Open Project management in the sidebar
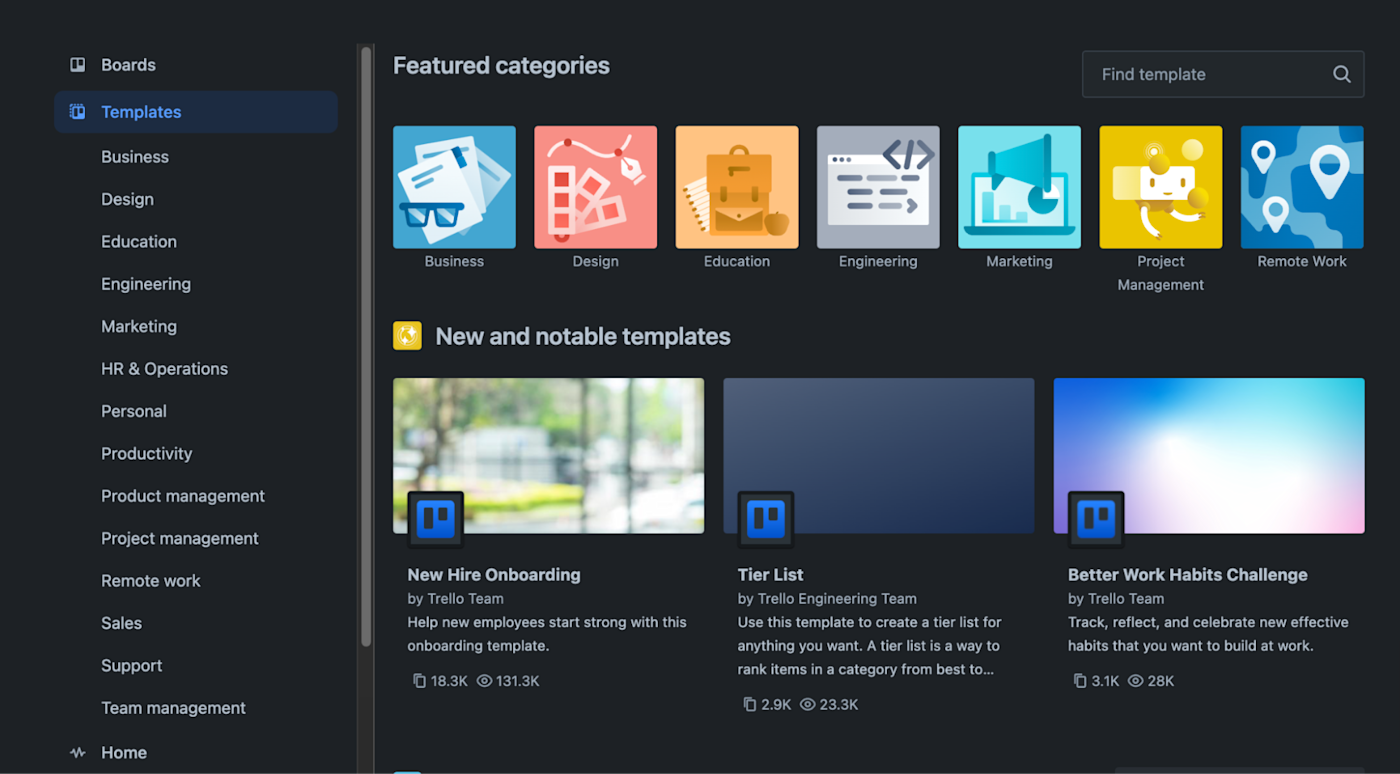Viewport: 1400px width, 774px height. point(180,538)
